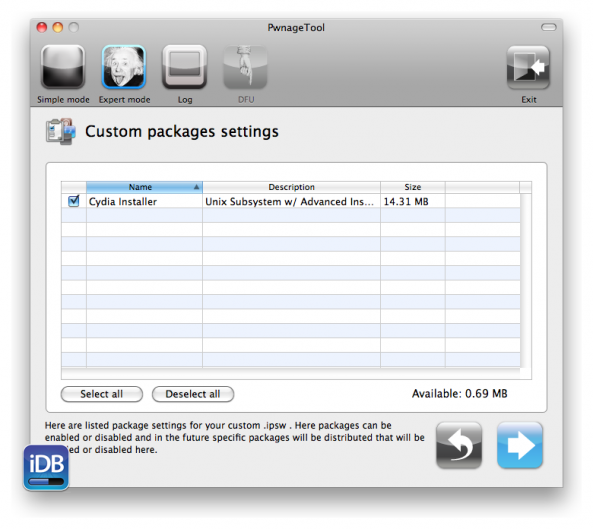Sort by the Name column header
The height and width of the screenshot is (529, 593).
pyautogui.click(x=144, y=187)
